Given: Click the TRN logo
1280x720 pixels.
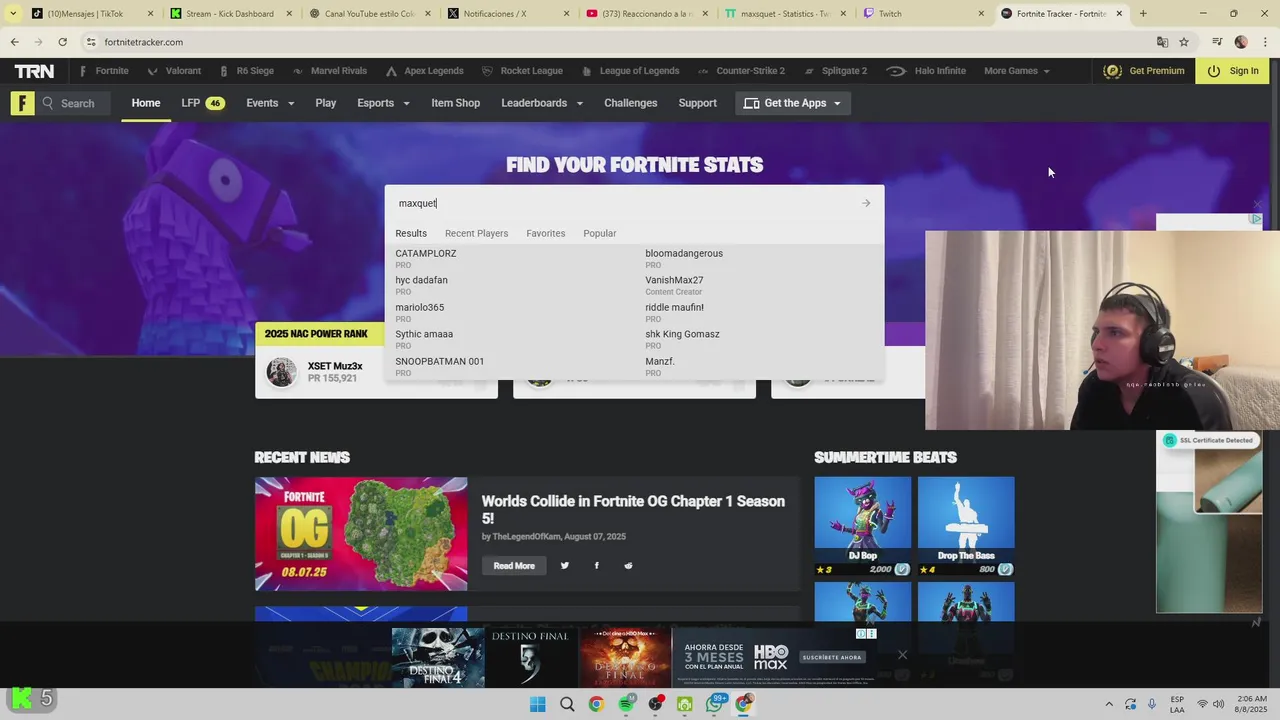Looking at the screenshot, I should click(x=34, y=71).
